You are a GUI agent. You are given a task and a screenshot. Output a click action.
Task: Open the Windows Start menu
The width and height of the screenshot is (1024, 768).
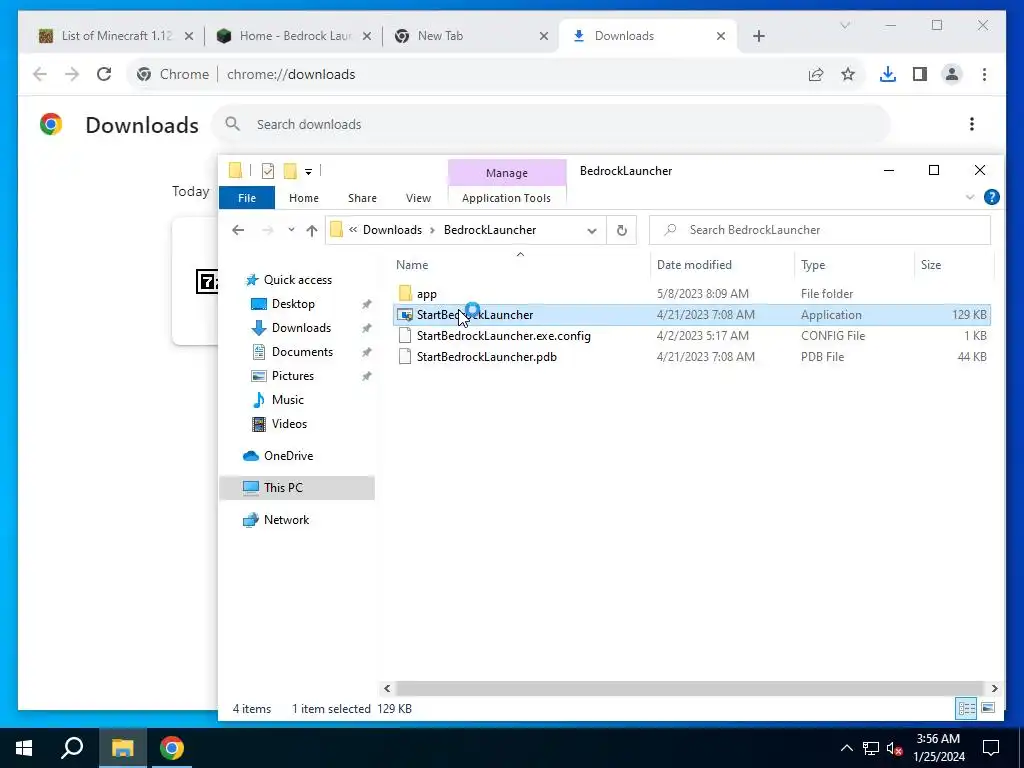pos(24,748)
